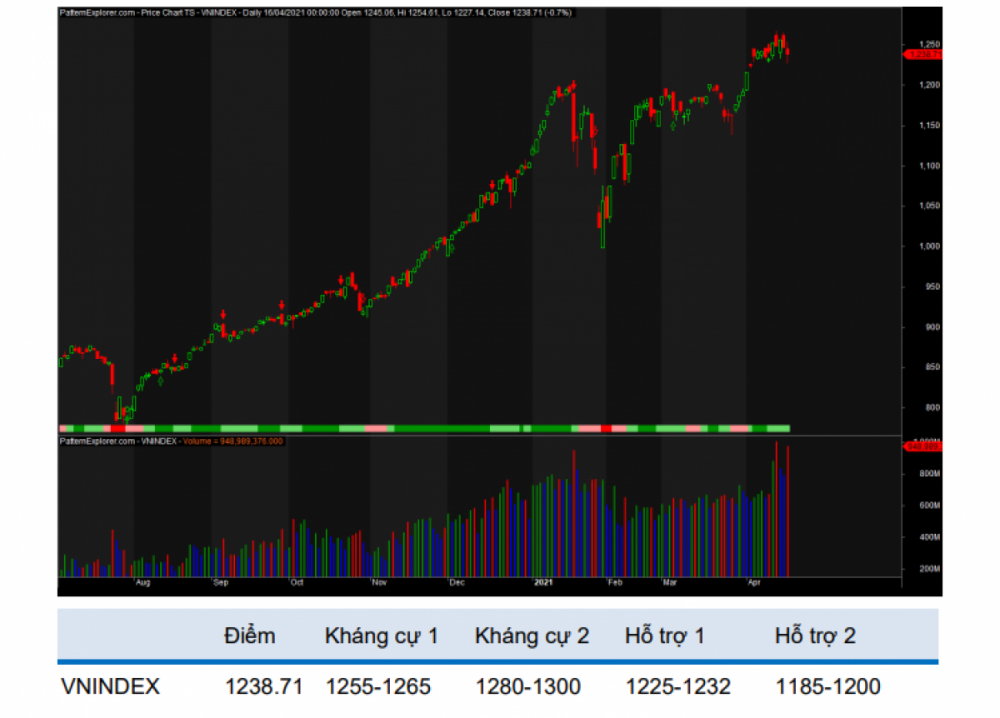The width and height of the screenshot is (1000, 718).
Task: Click the 1280-1300 resistance value cell
Action: tap(528, 687)
